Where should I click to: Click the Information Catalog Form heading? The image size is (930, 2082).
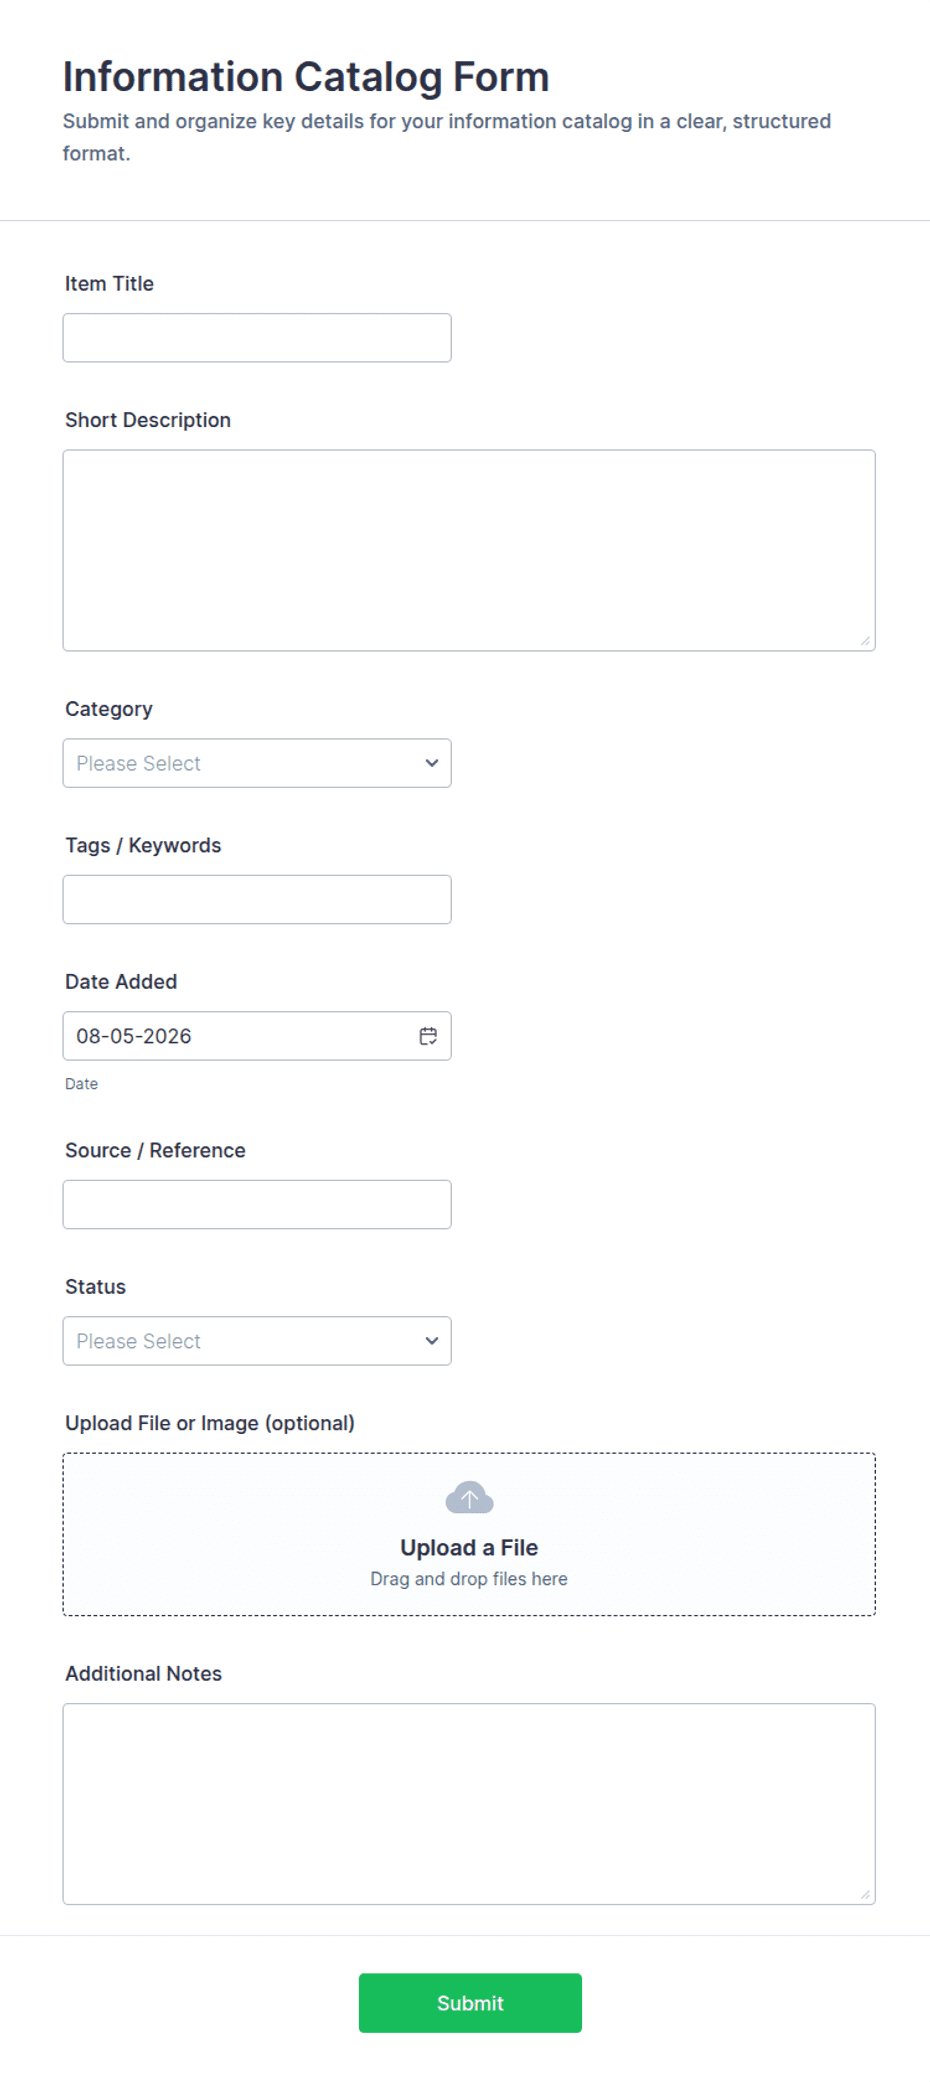click(x=306, y=77)
